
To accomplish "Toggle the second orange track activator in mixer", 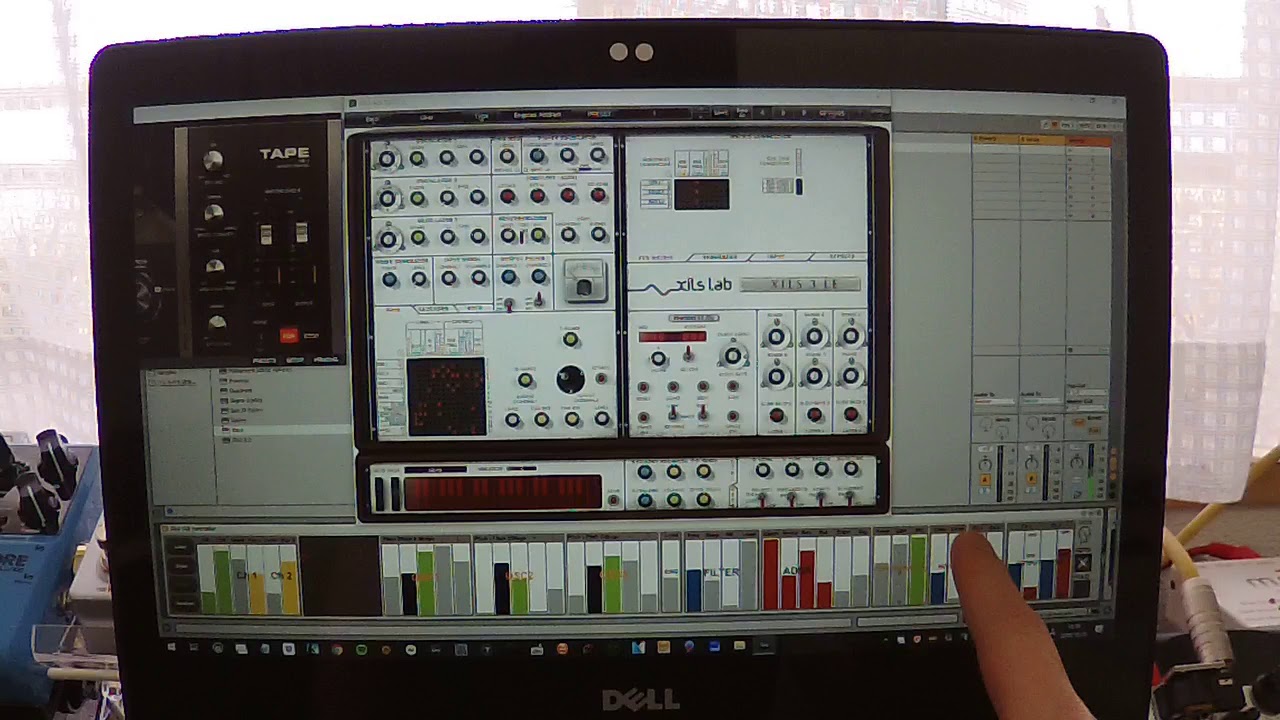I will (1031, 479).
